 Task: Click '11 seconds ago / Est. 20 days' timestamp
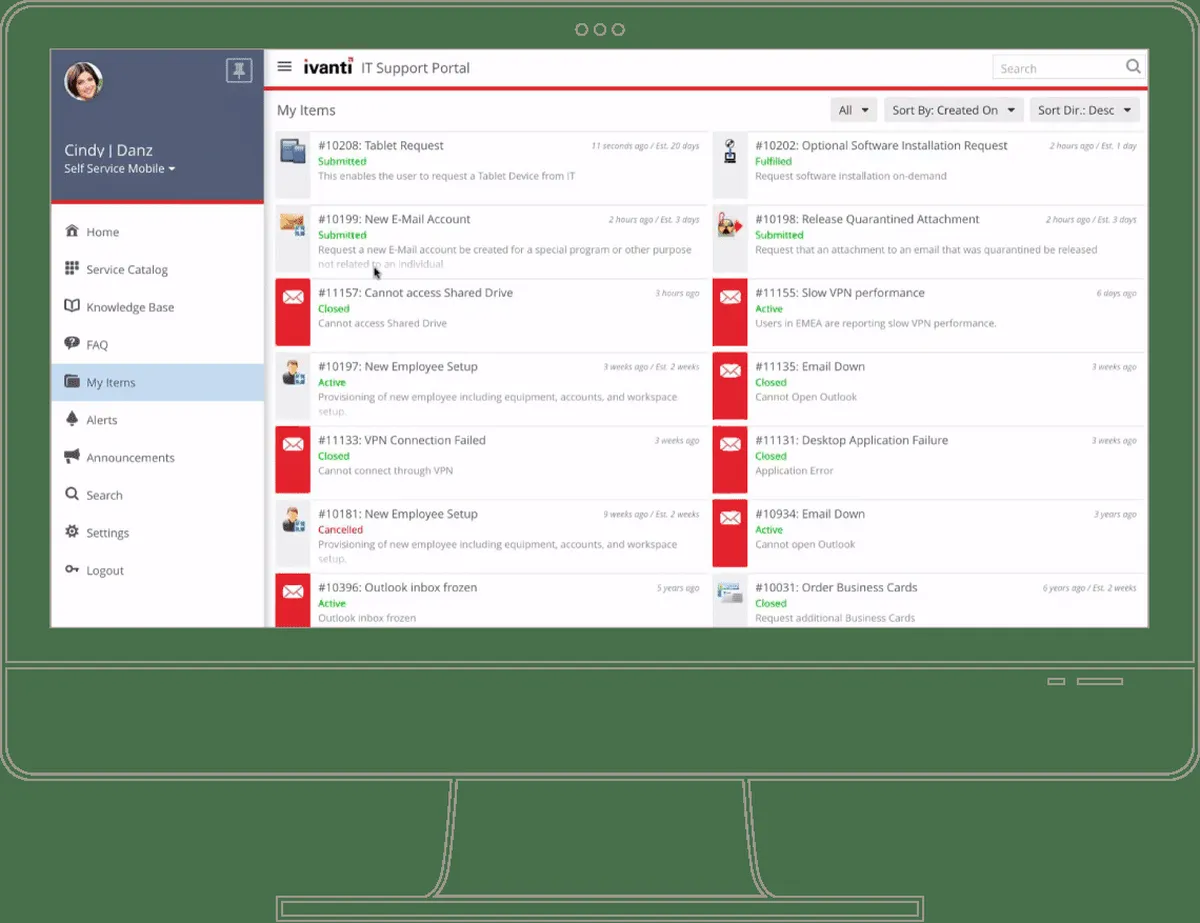click(645, 146)
